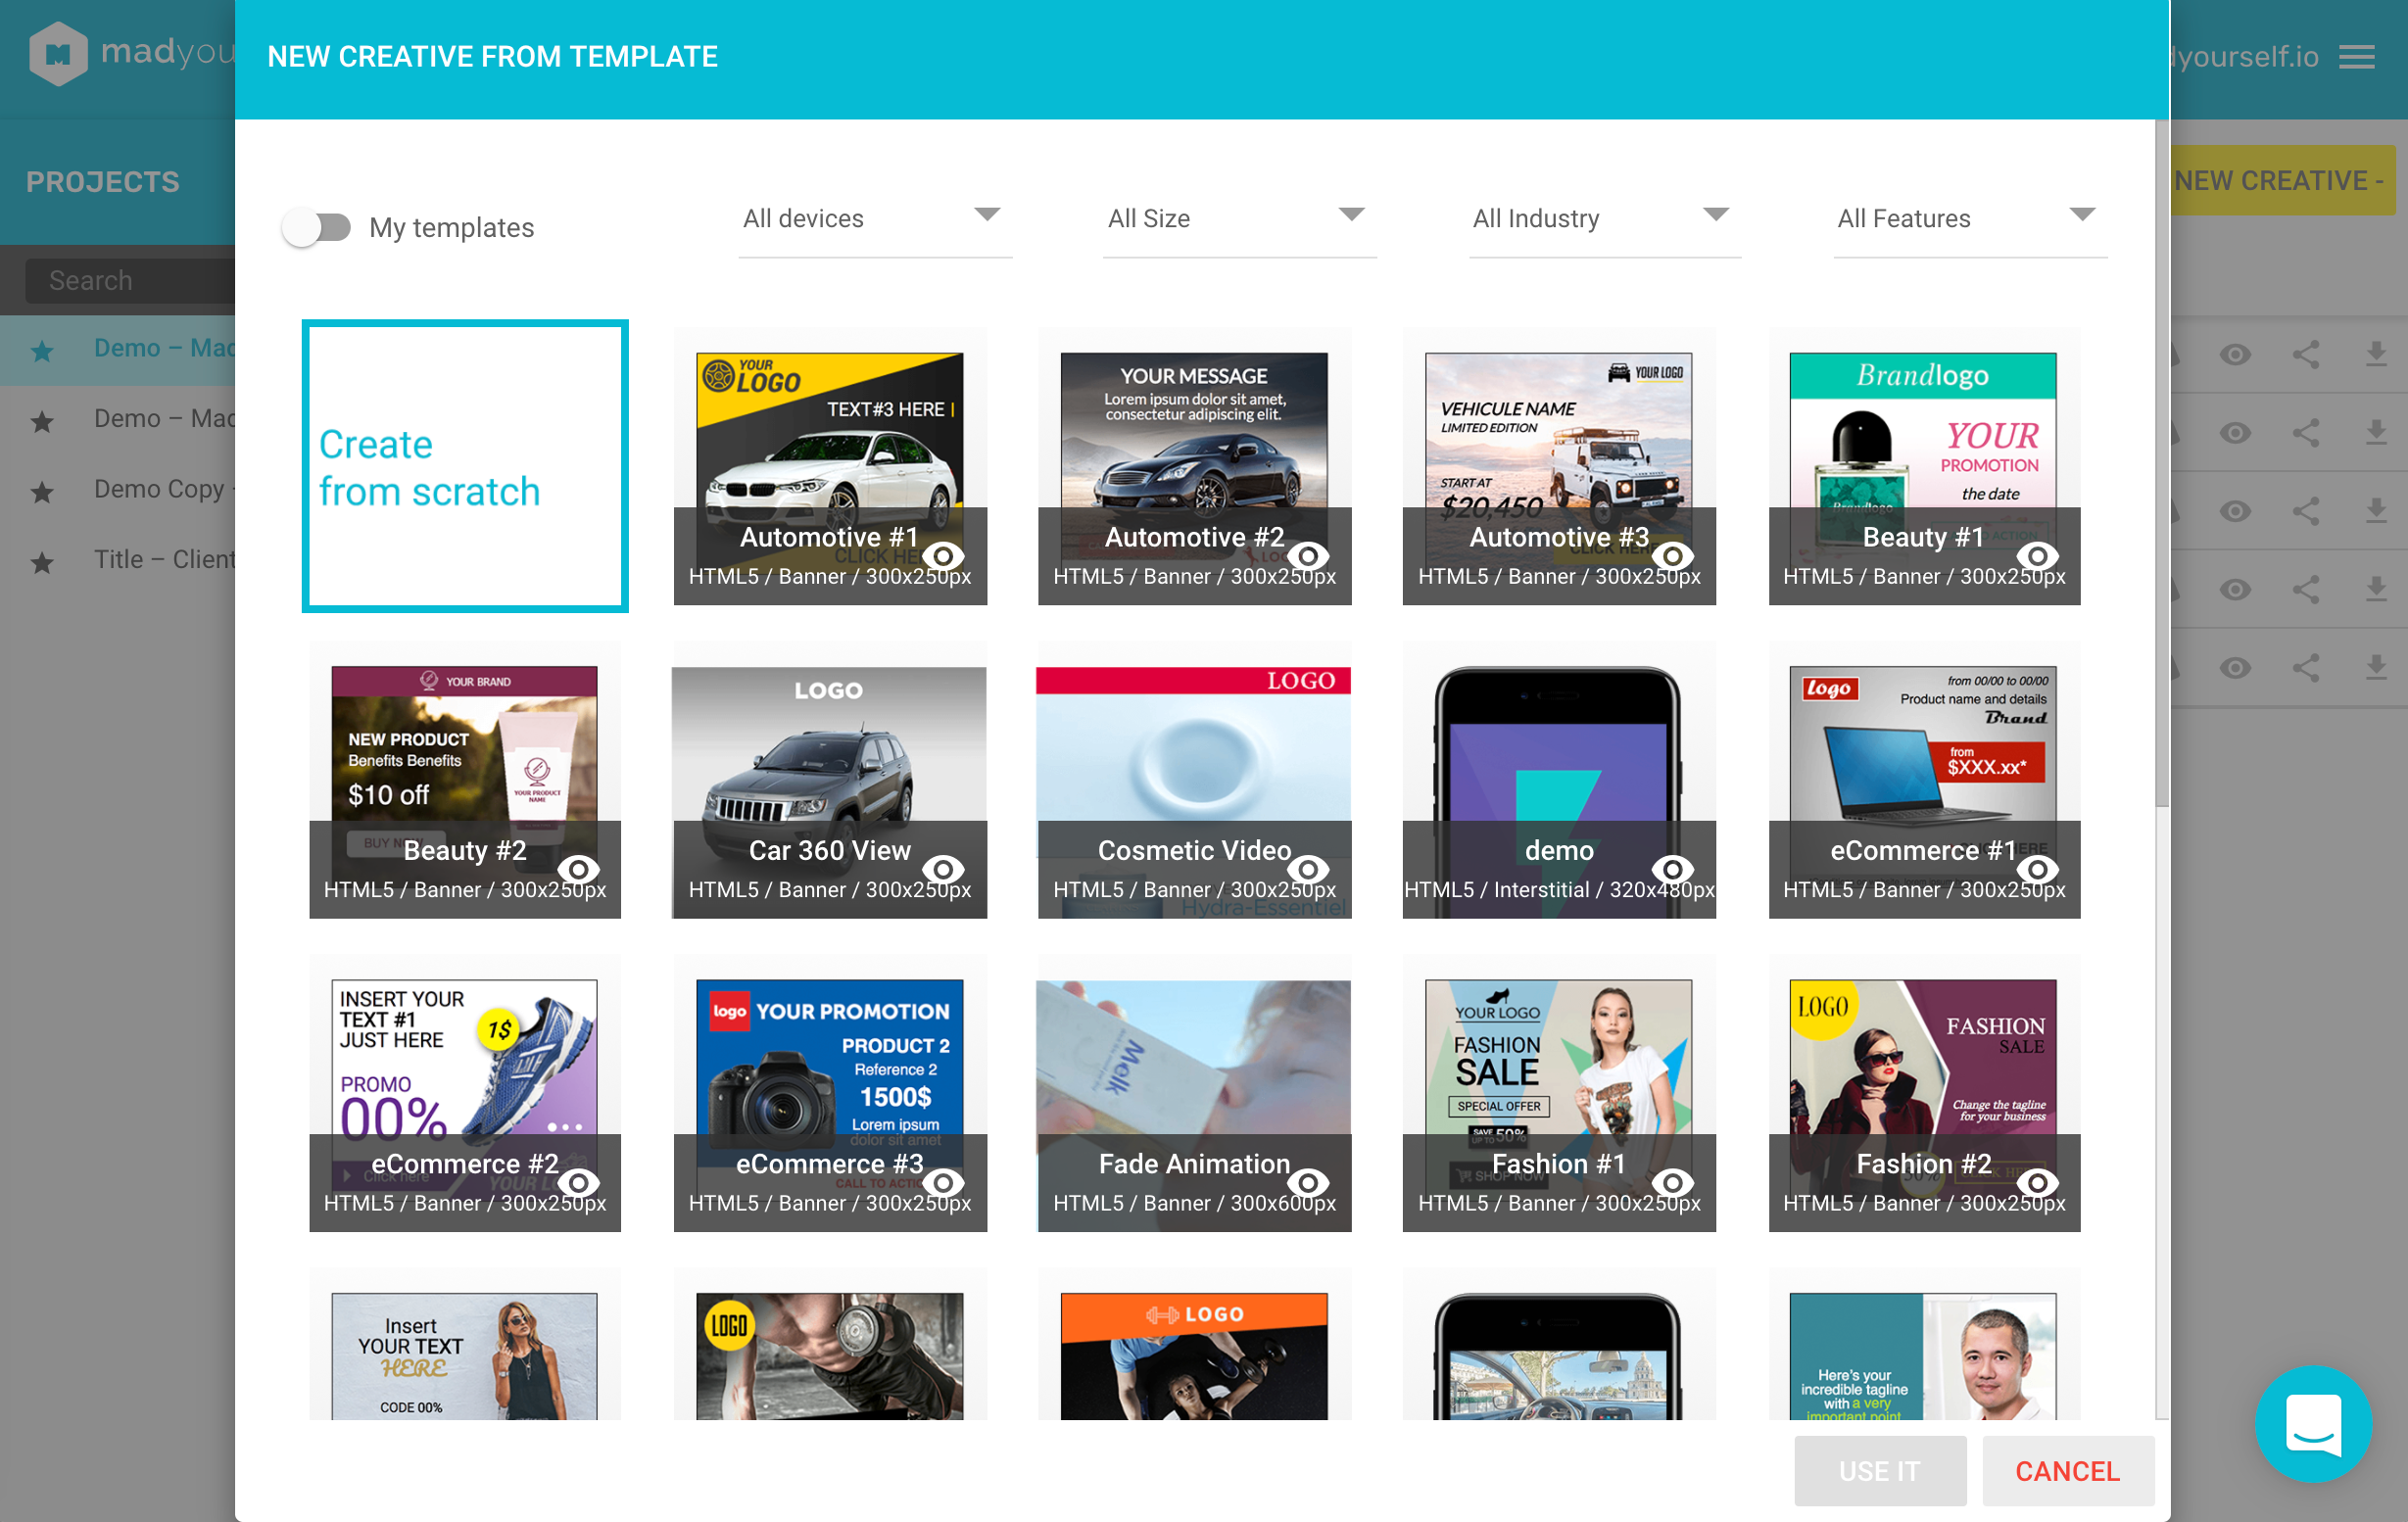Viewport: 2408px width, 1522px height.
Task: Unstar the highlighted Demo – Mad project
Action: click(x=42, y=350)
